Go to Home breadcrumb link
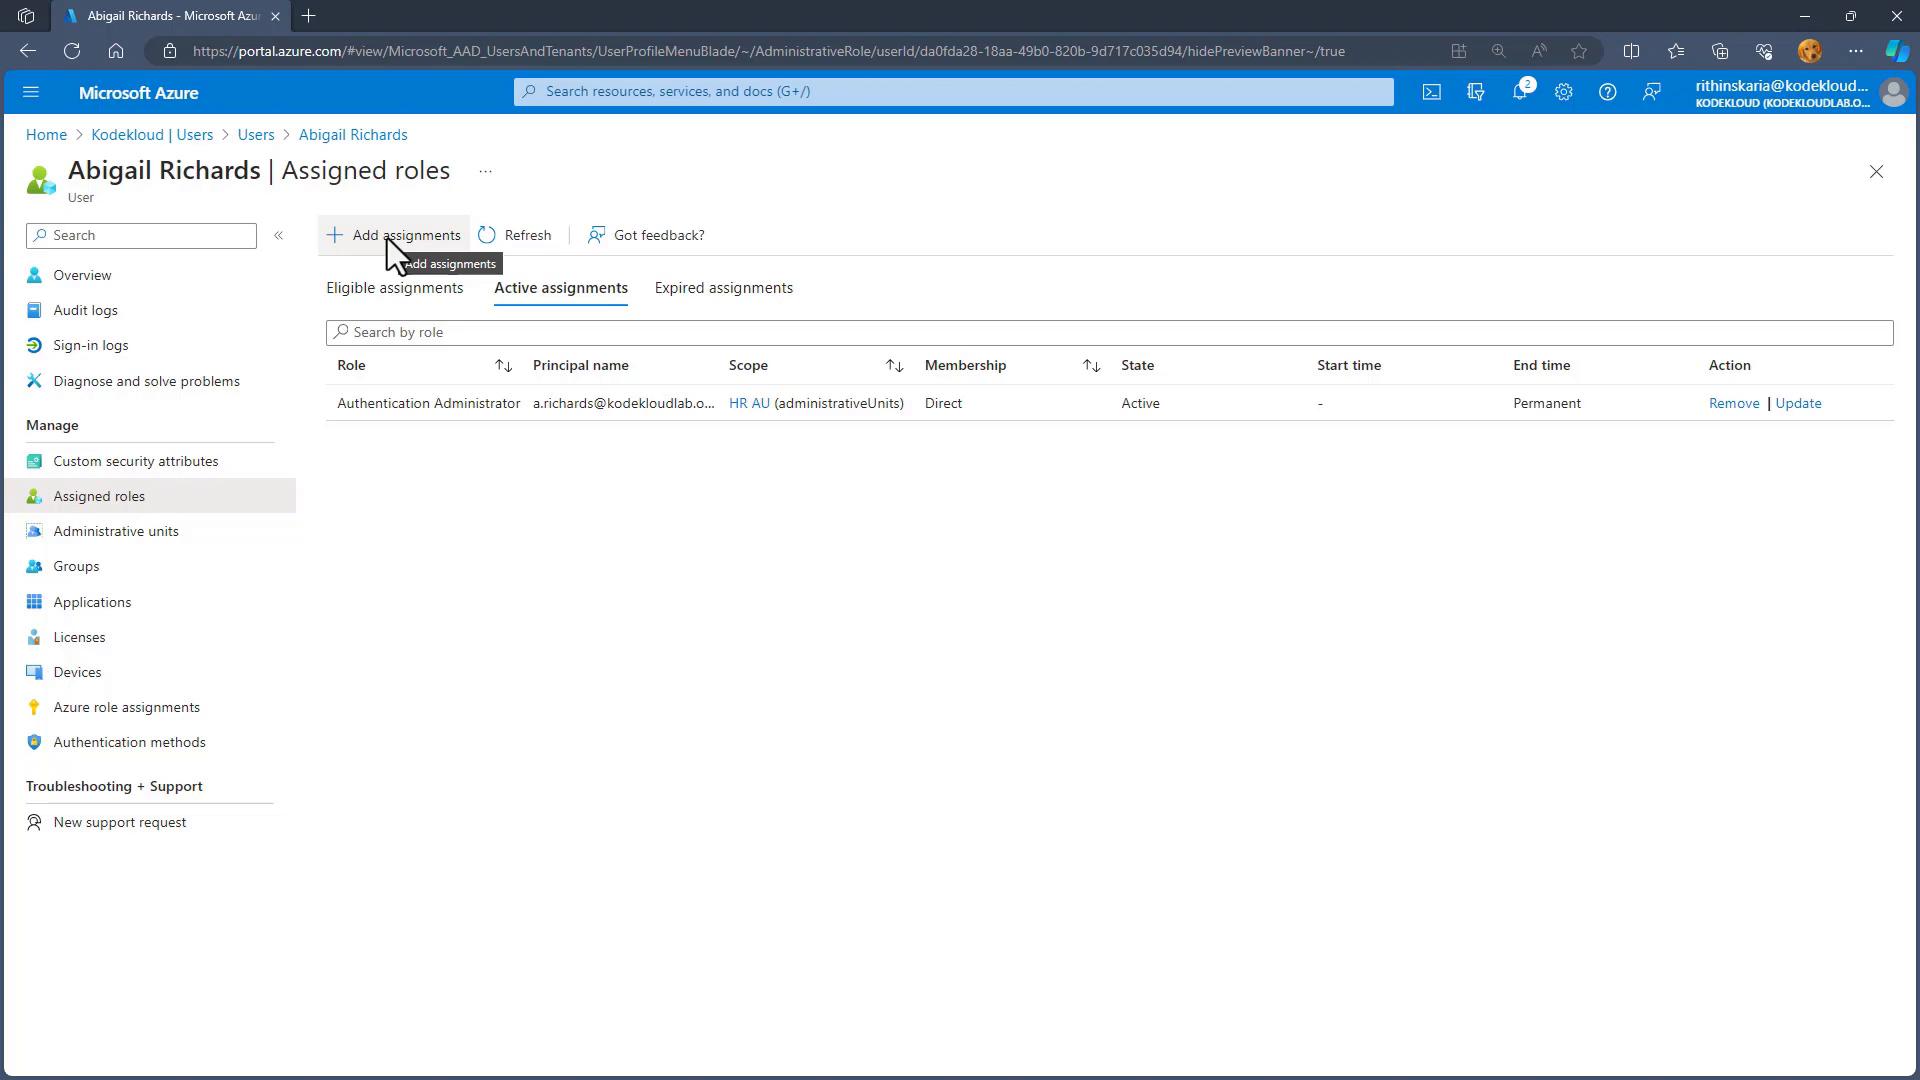The width and height of the screenshot is (1920, 1080). coord(46,135)
